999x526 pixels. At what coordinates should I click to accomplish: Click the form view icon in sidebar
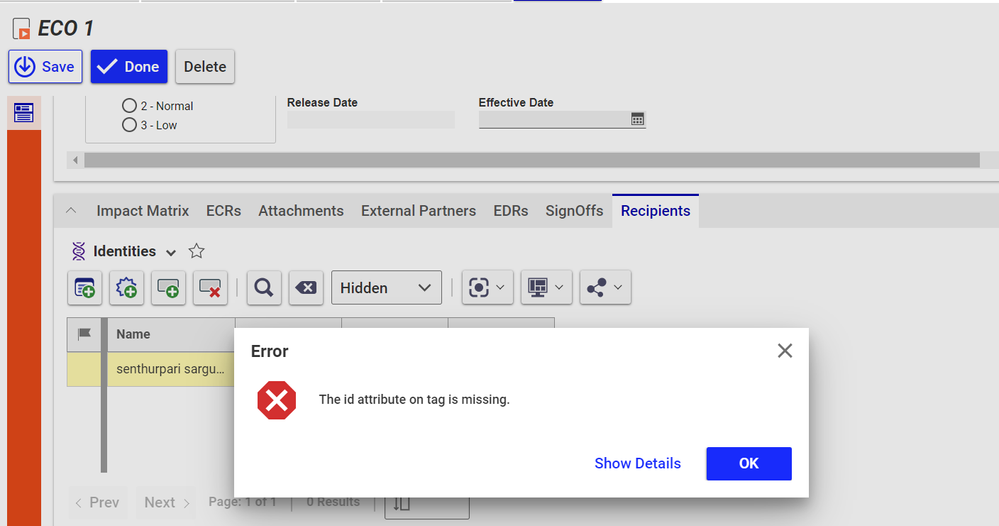(24, 112)
